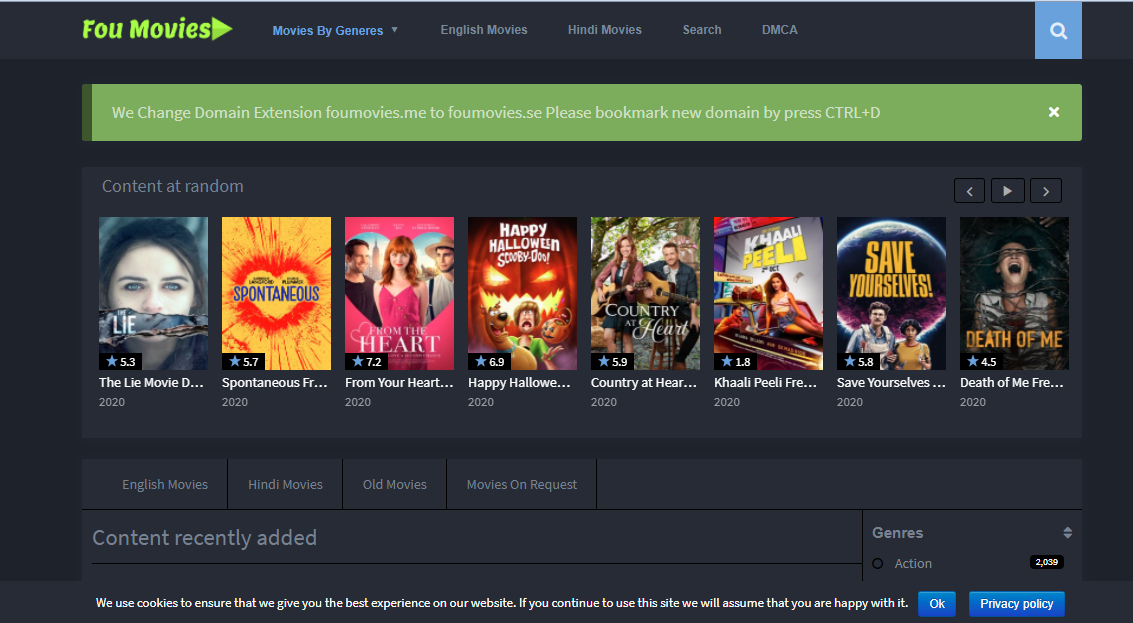The width and height of the screenshot is (1133, 623).
Task: Switch to English Movies tab
Action: (x=165, y=484)
